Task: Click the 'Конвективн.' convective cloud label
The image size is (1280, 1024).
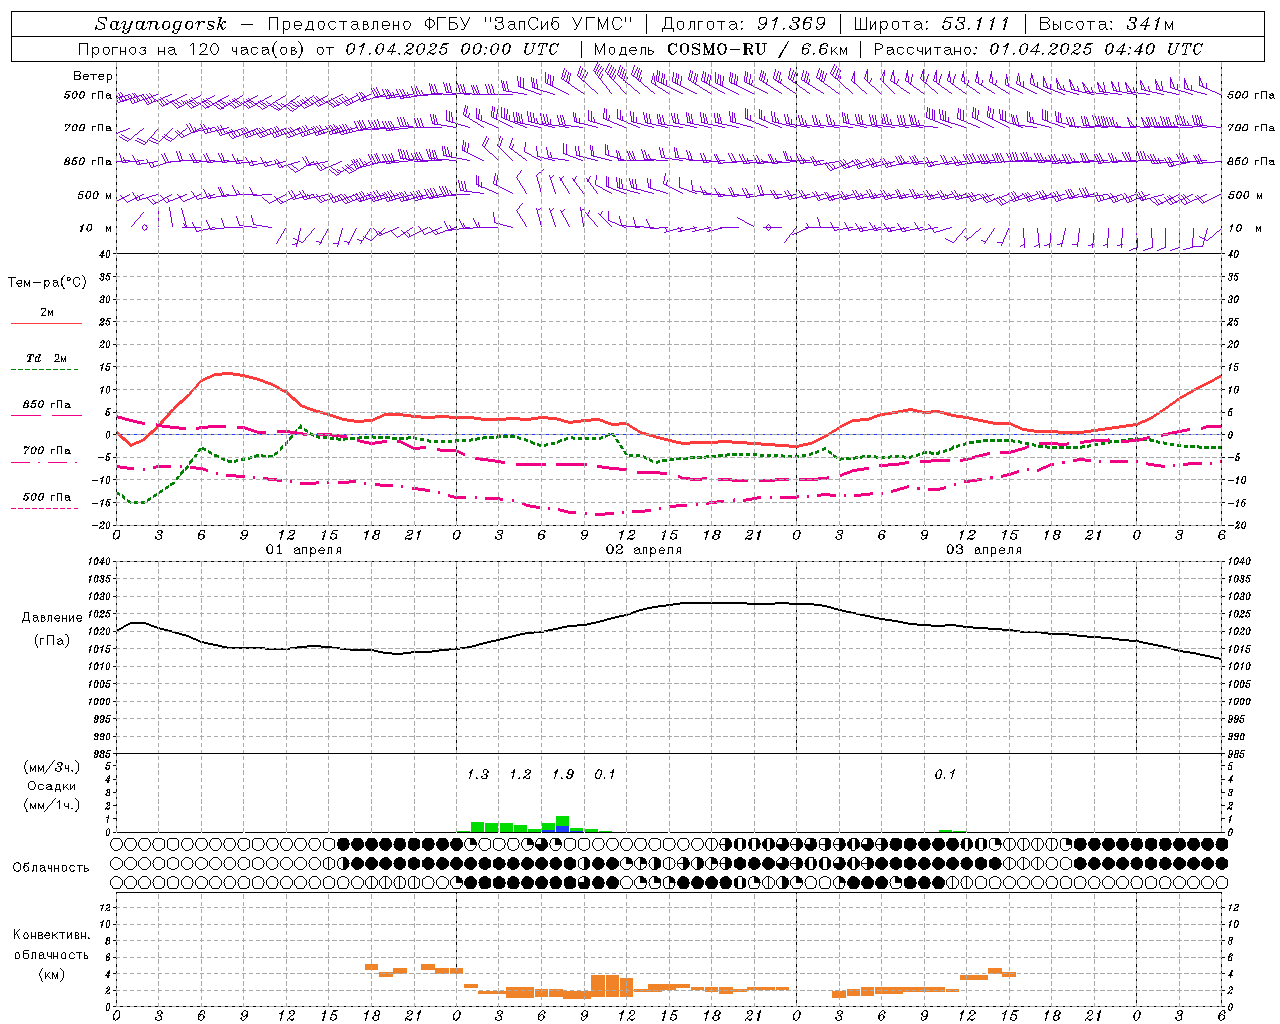Action: pos(52,935)
